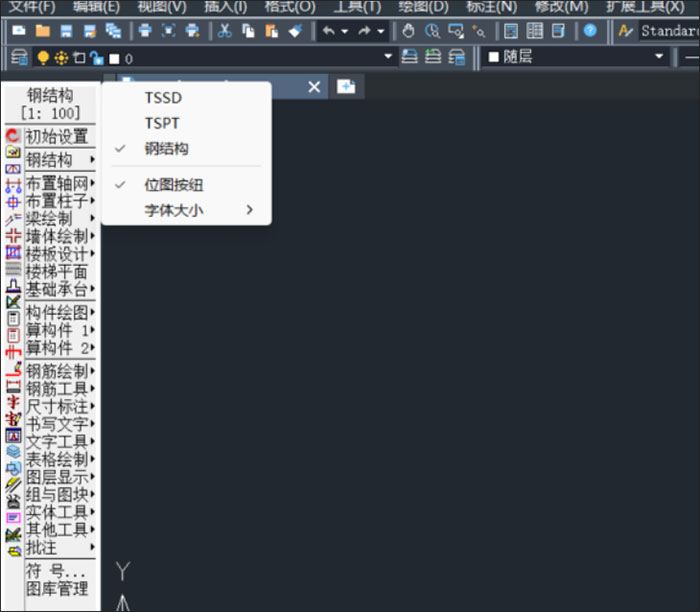The height and width of the screenshot is (612, 700).
Task: Open the 绘图(D) menu
Action: click(423, 7)
